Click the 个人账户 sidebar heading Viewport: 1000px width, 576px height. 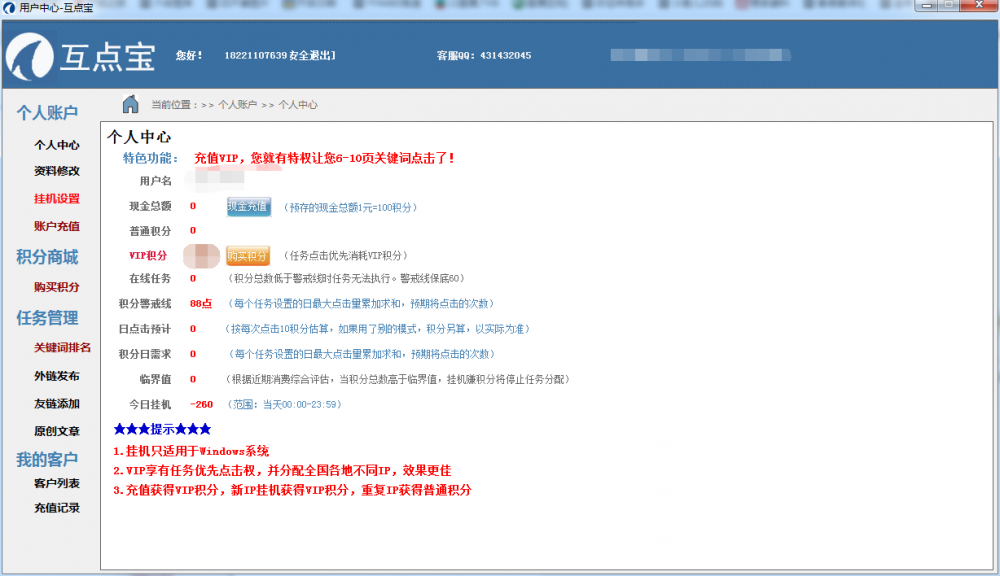point(47,113)
